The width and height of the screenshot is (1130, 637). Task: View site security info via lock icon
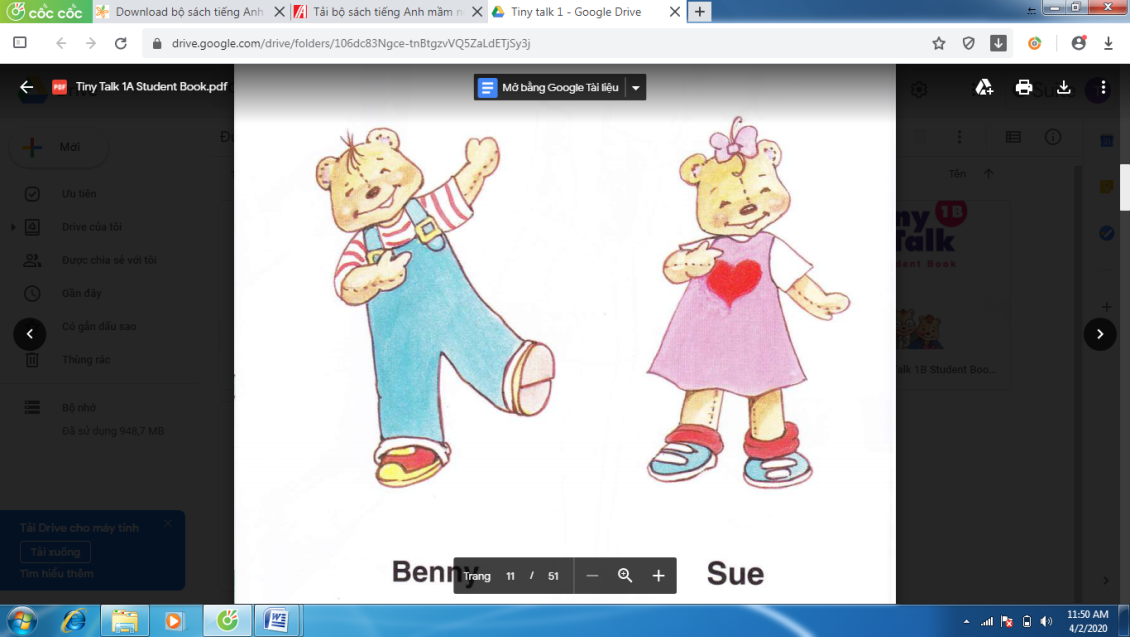point(157,43)
